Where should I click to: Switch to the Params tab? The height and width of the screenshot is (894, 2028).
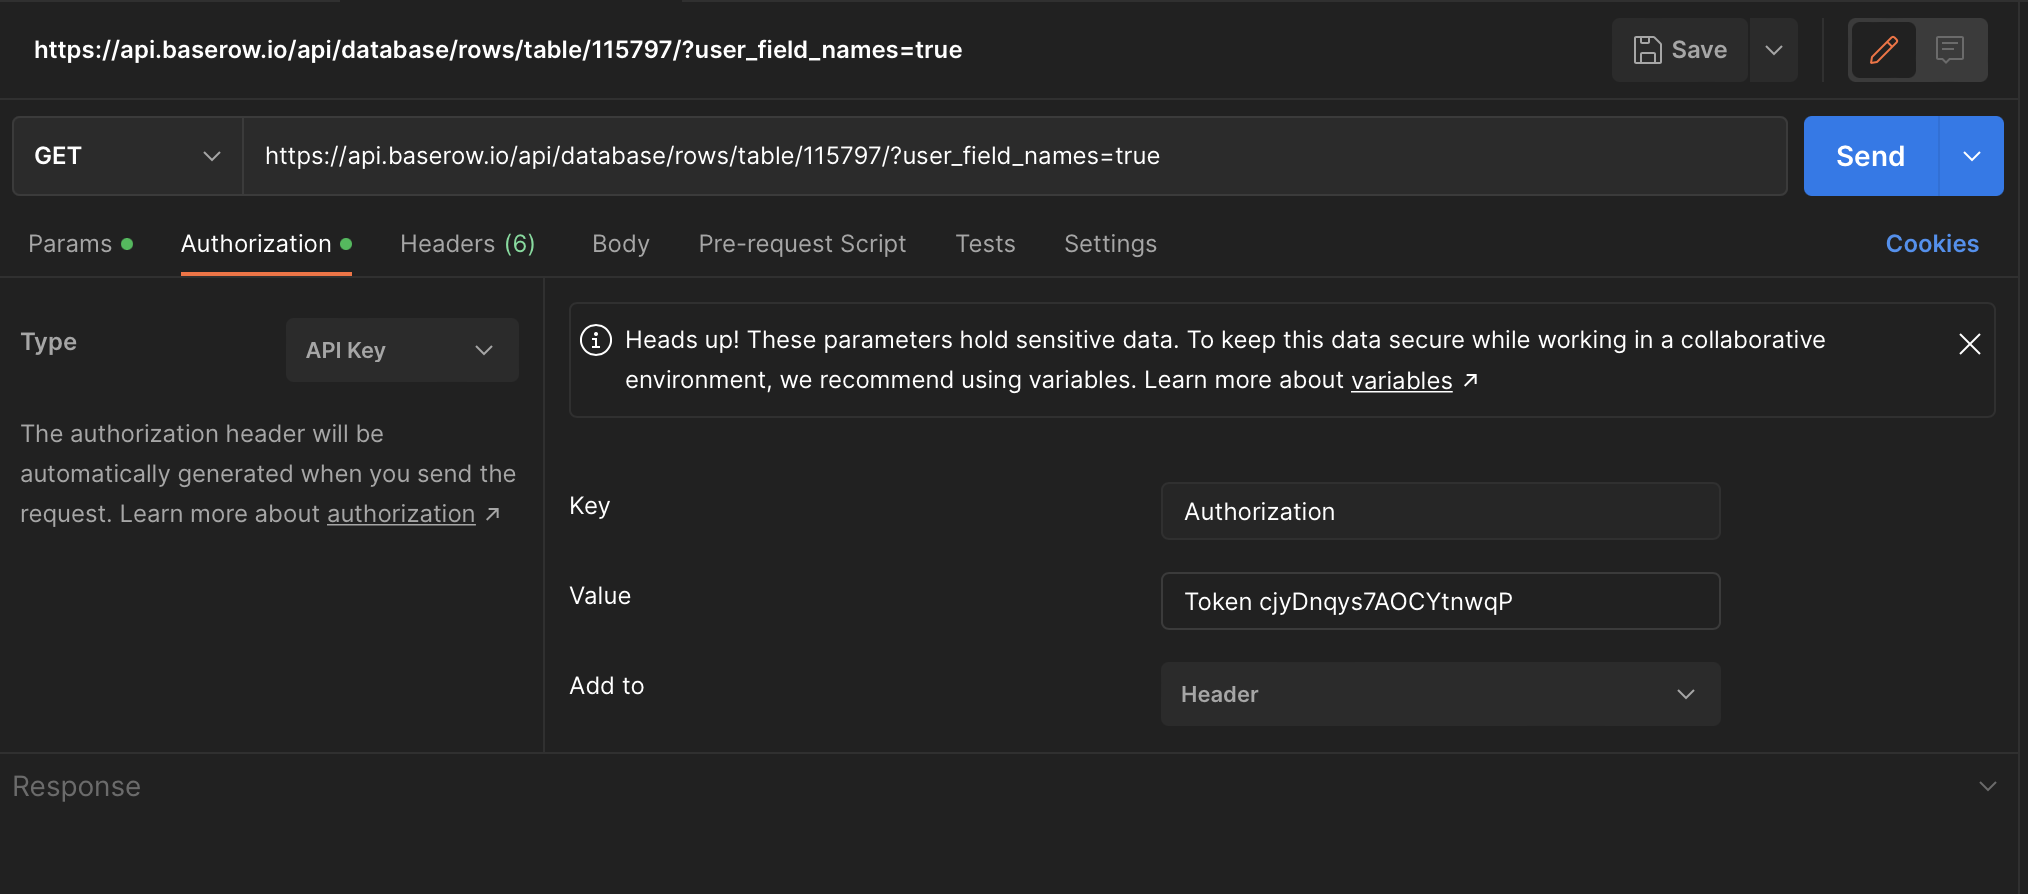[70, 244]
